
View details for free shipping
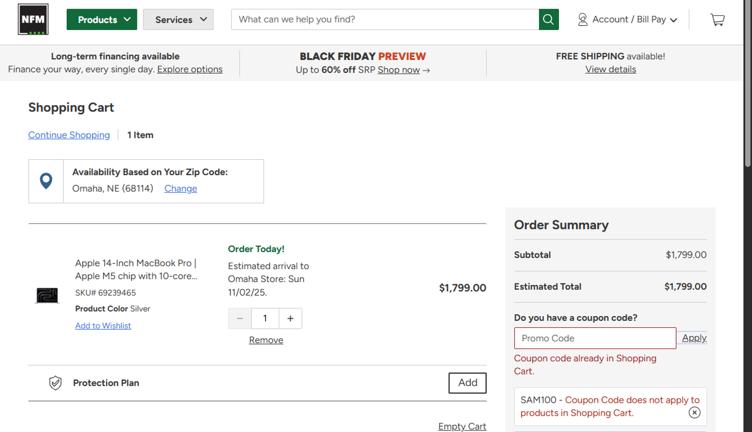coord(610,69)
